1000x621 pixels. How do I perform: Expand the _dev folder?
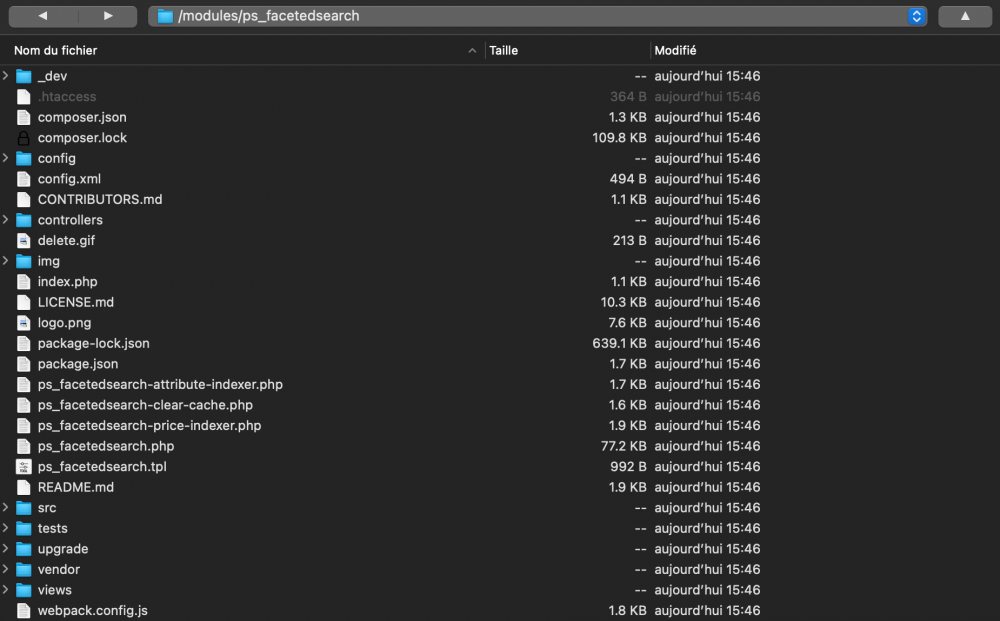6,76
